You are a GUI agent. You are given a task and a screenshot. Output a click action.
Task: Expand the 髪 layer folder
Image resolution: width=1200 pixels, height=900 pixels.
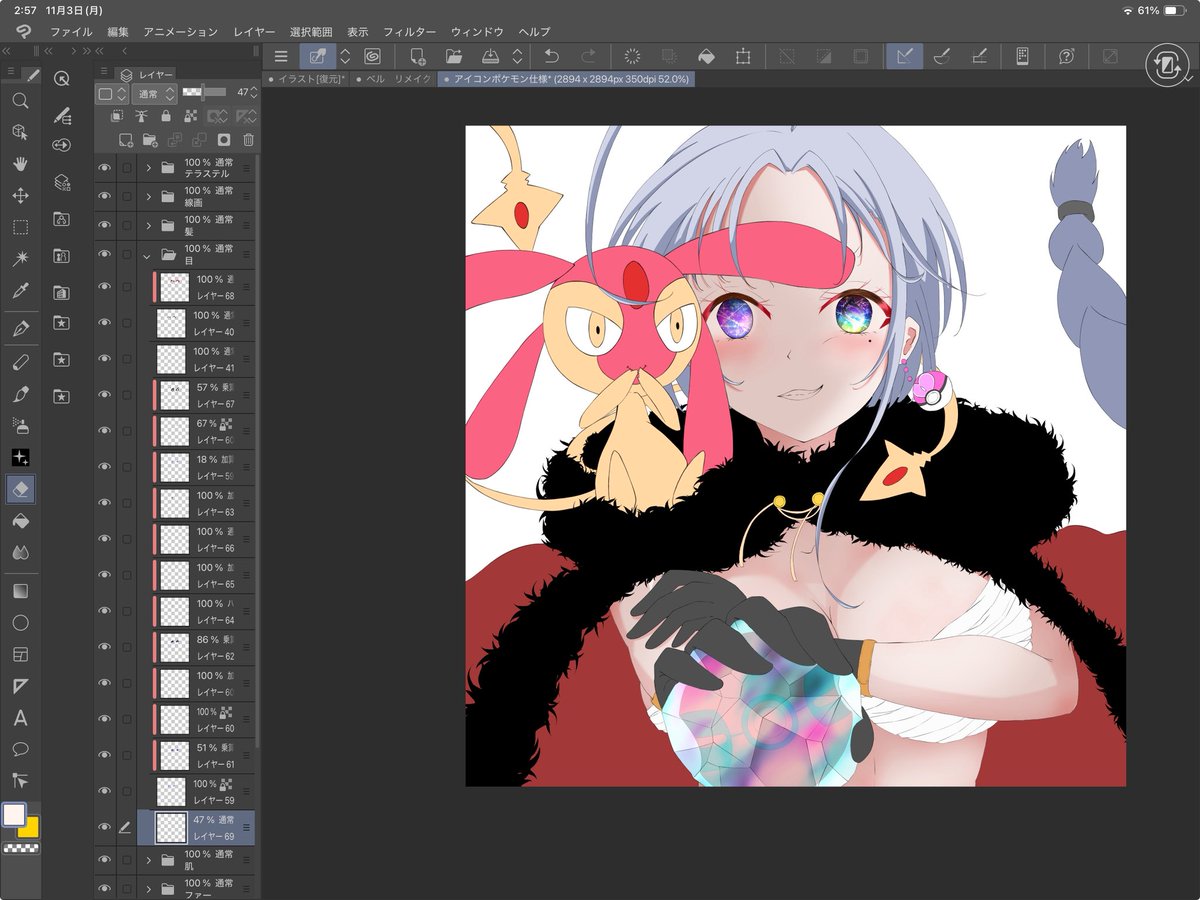point(148,226)
